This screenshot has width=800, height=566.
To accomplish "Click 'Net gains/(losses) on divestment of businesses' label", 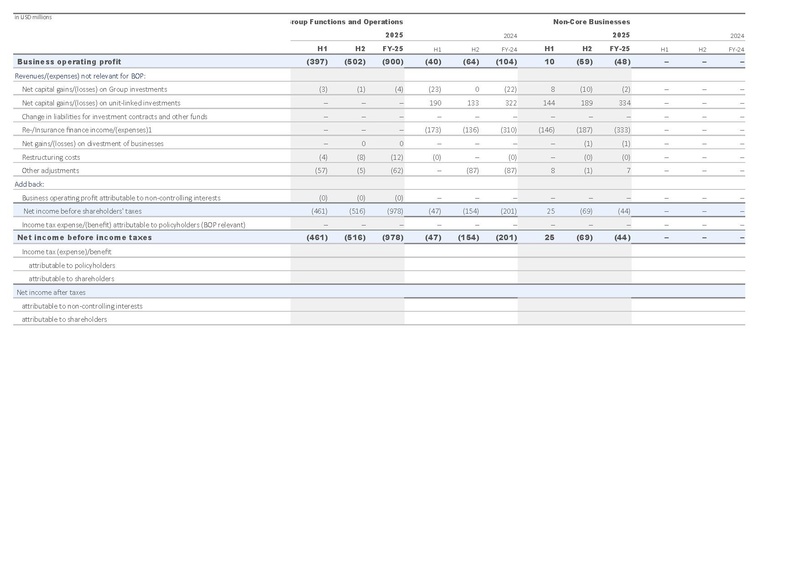I will 93,144.
